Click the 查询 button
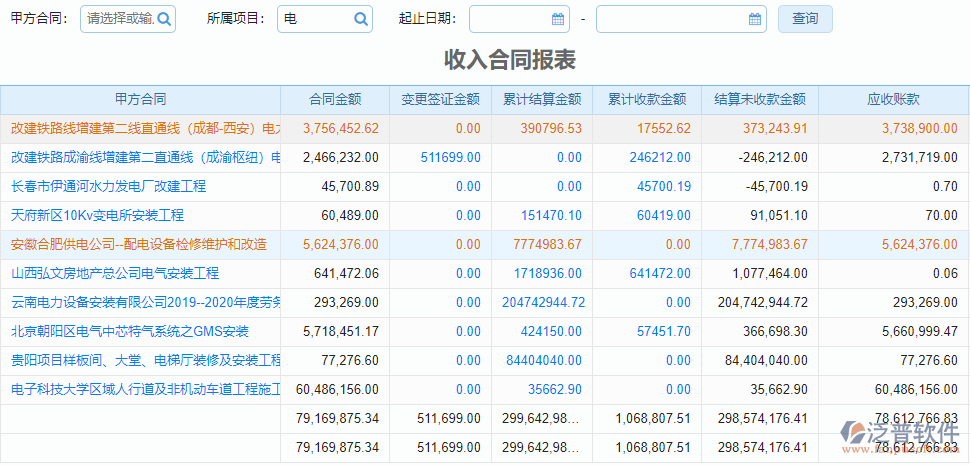The width and height of the screenshot is (970, 465). coord(805,19)
